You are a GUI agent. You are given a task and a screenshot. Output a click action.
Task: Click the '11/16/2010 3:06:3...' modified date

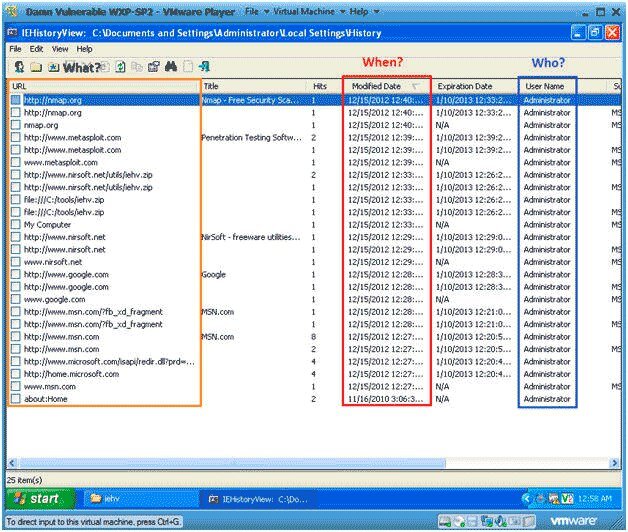[x=386, y=399]
